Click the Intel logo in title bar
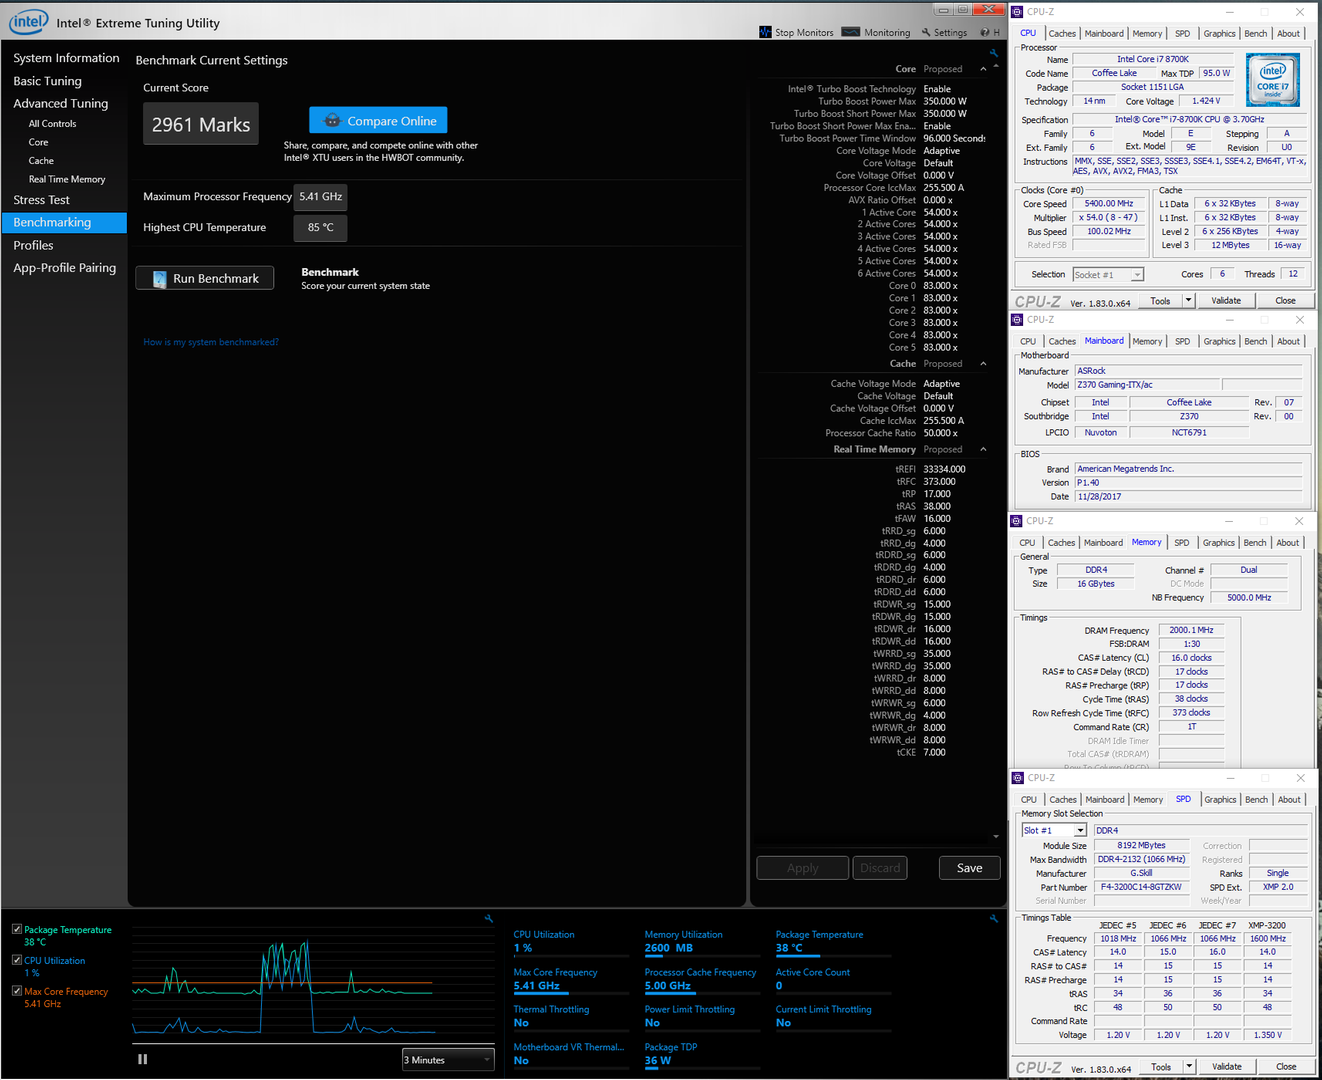The height and width of the screenshot is (1080, 1322). pyautogui.click(x=28, y=22)
